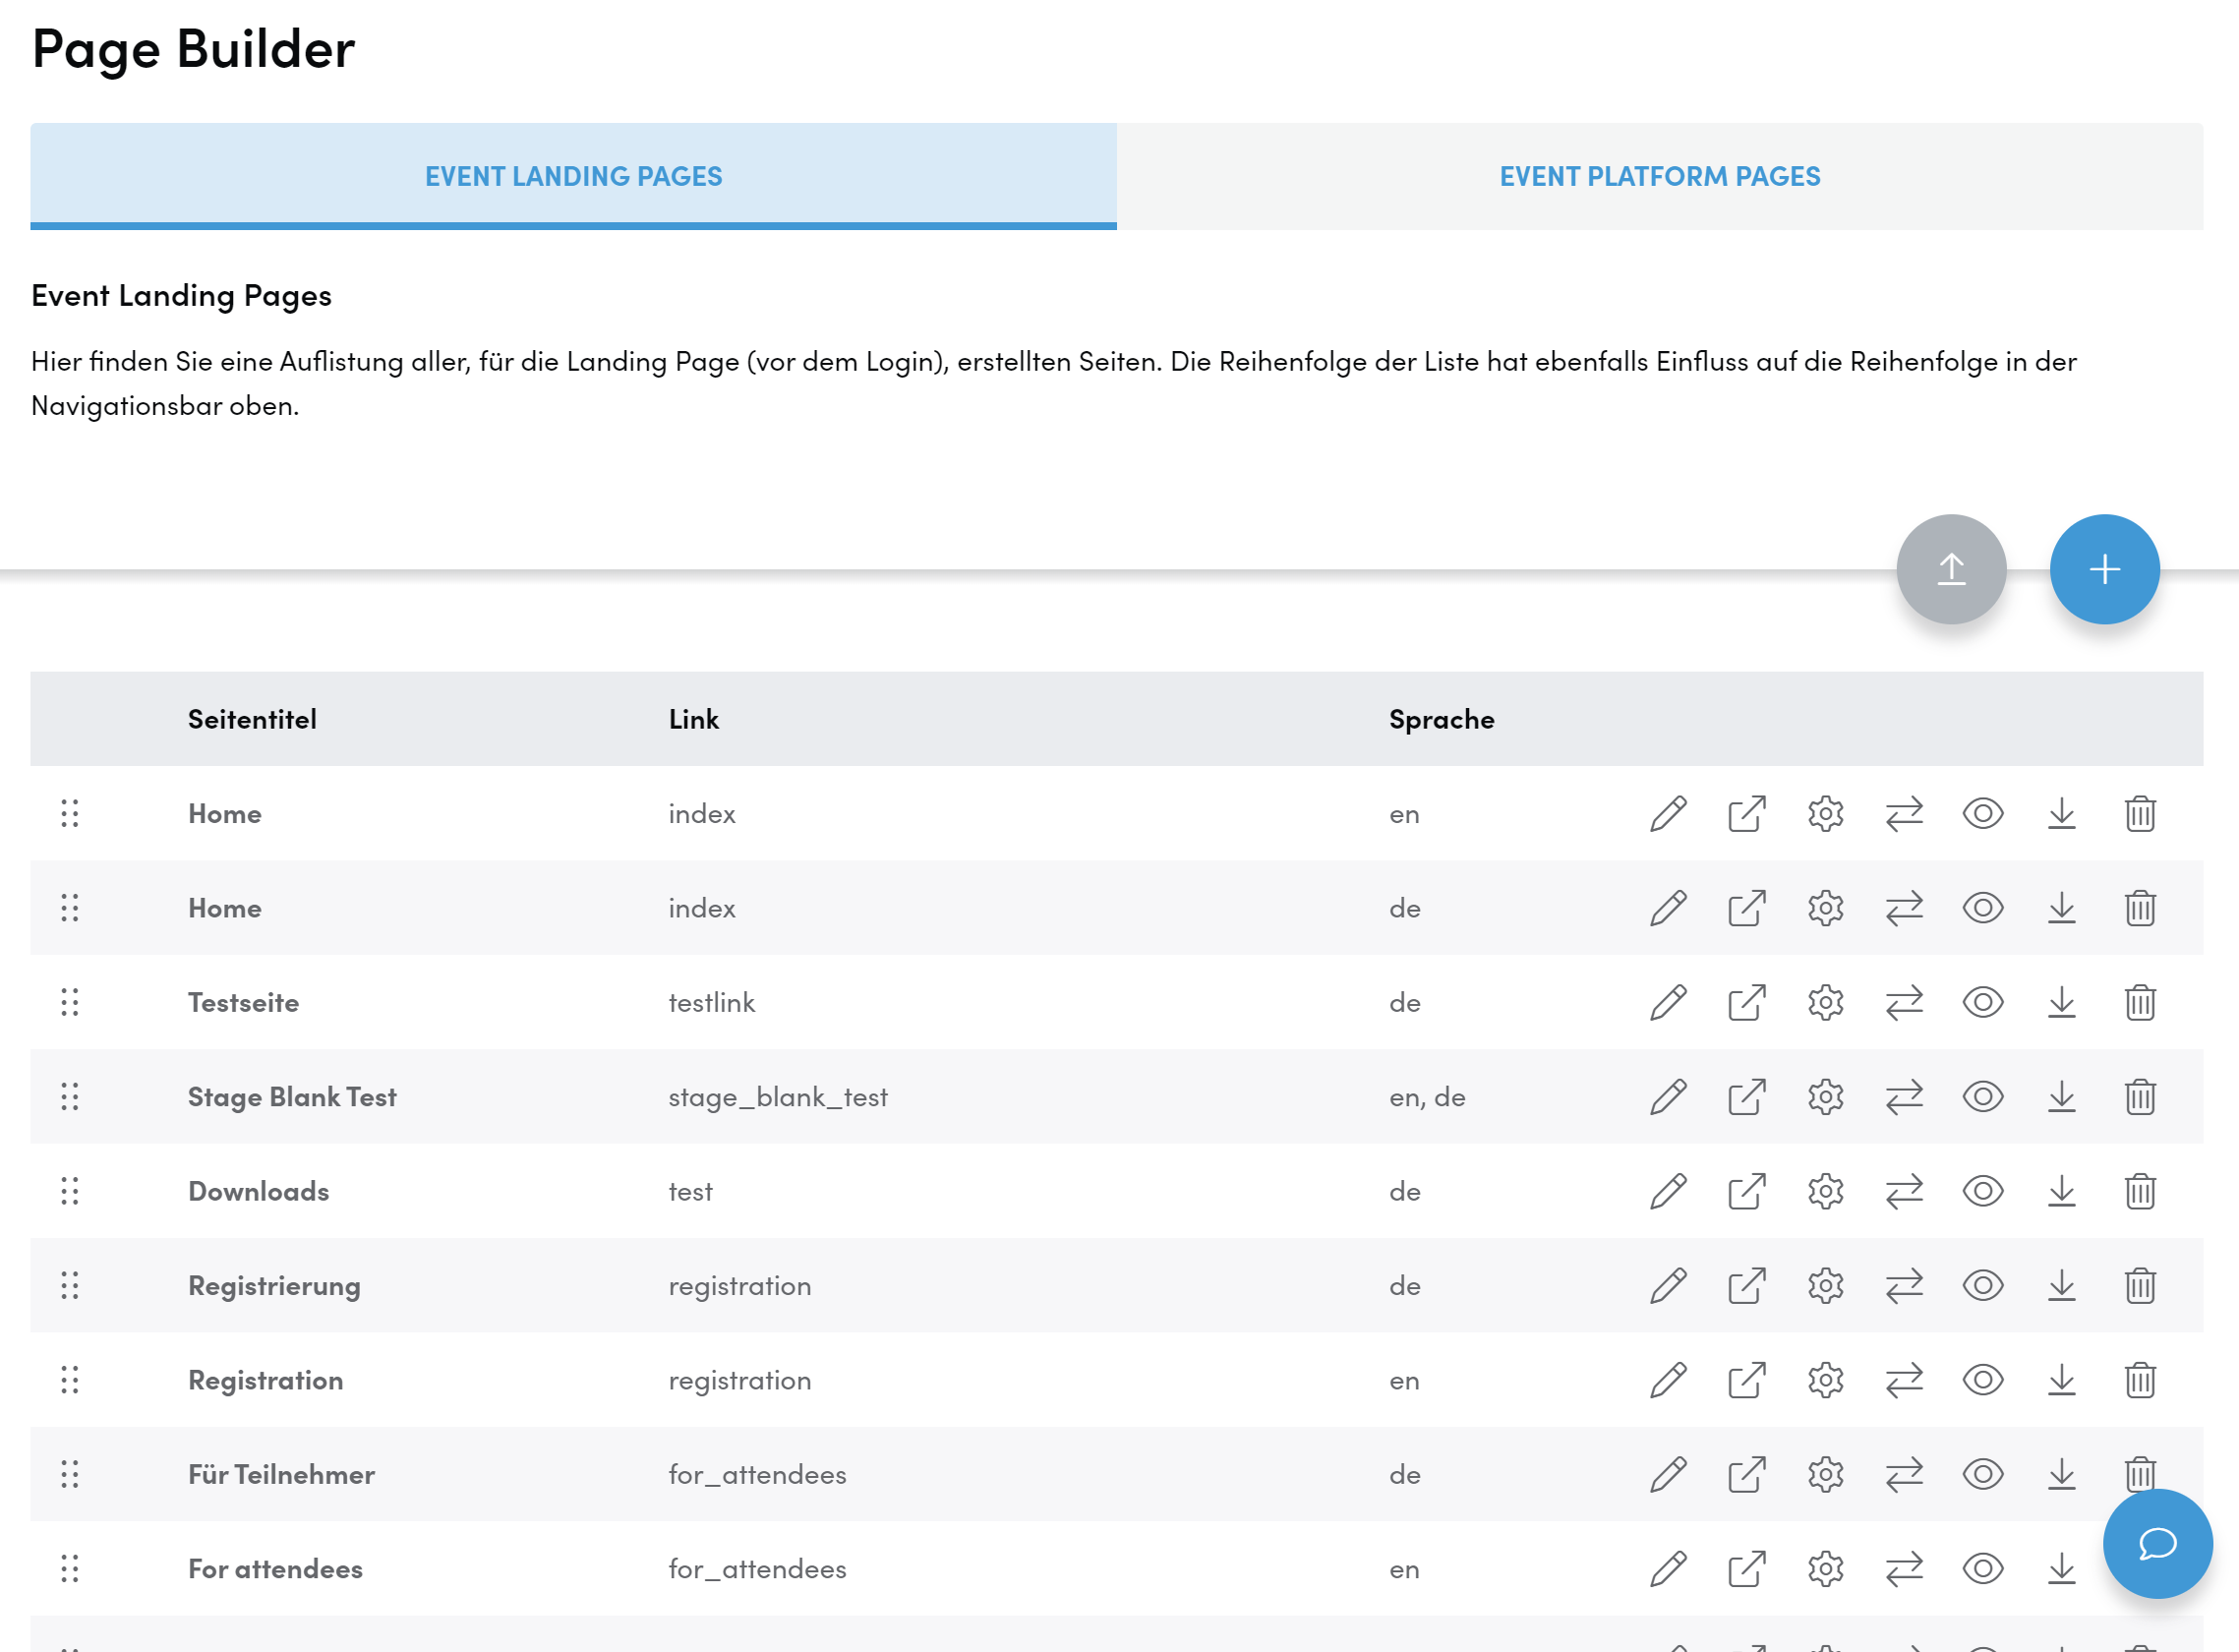Delete the Registrierung page

point(2140,1286)
